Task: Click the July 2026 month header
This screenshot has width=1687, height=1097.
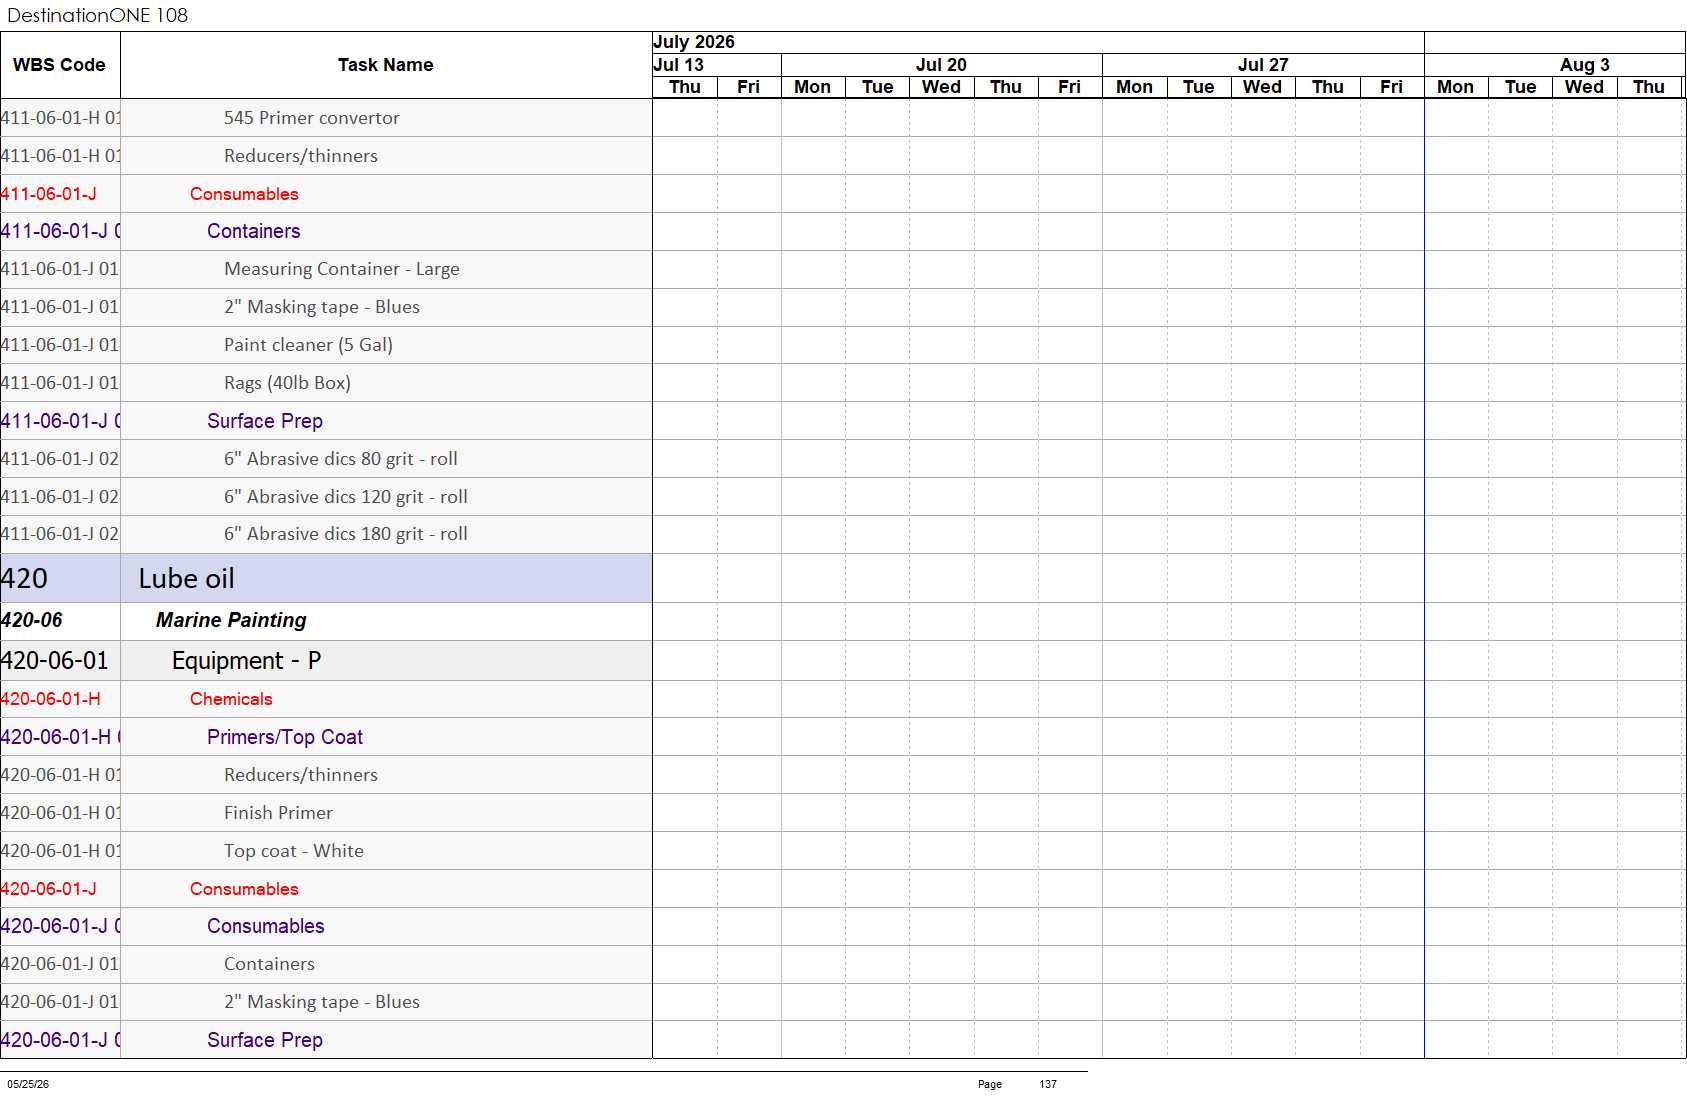Action: point(1038,42)
